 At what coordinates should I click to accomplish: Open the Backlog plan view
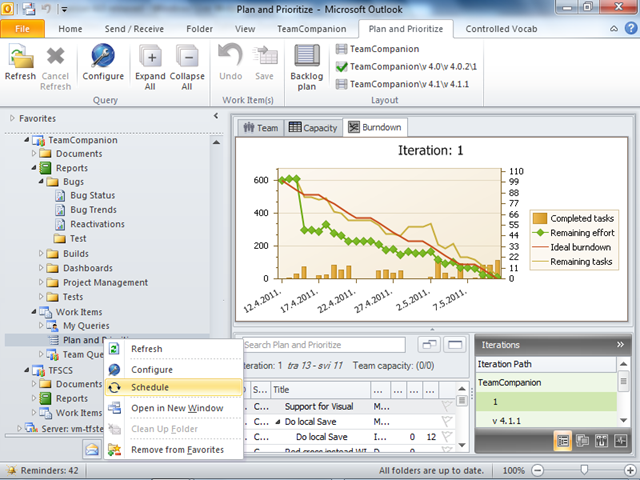tap(306, 57)
